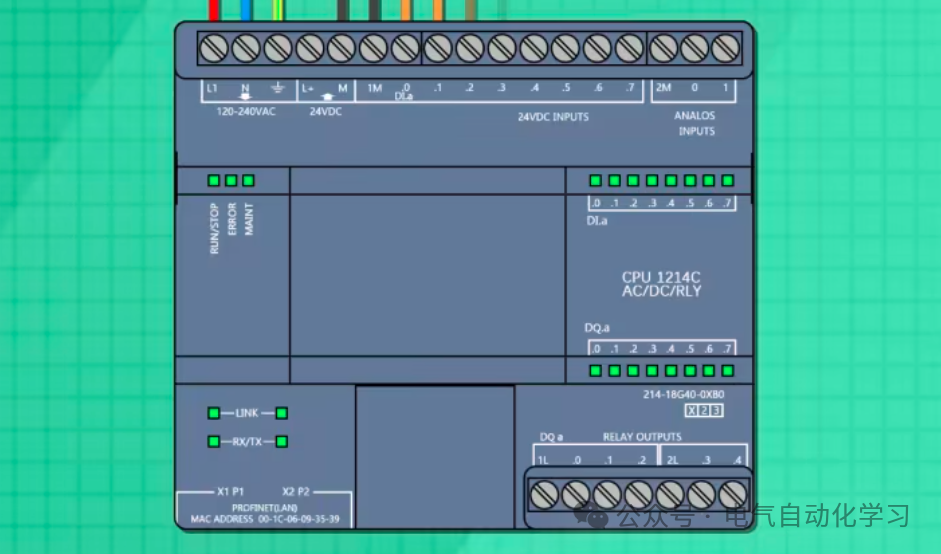Click the blank center cover panel

427,275
